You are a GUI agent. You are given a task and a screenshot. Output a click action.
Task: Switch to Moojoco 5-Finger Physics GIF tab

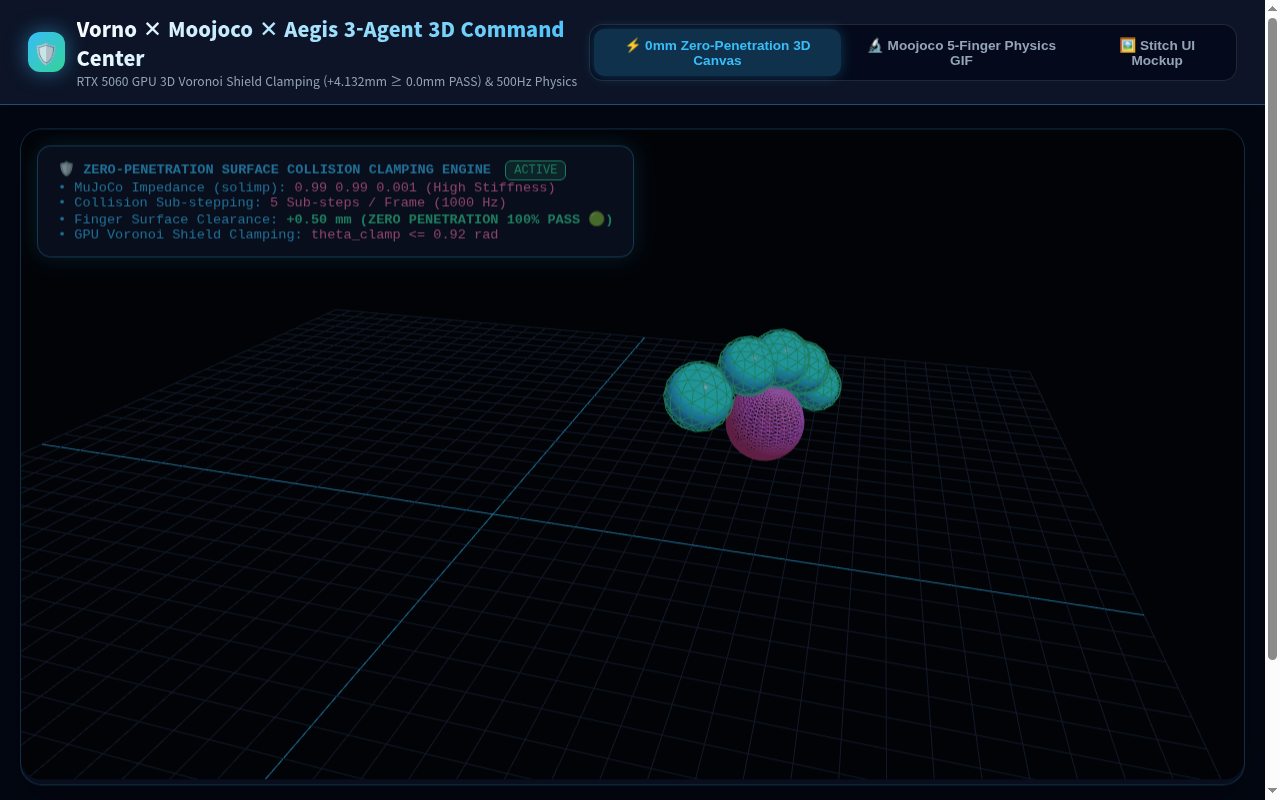click(x=961, y=53)
